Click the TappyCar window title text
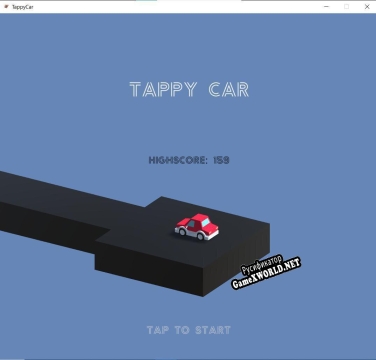The width and height of the screenshot is (376, 360). tap(23, 7)
